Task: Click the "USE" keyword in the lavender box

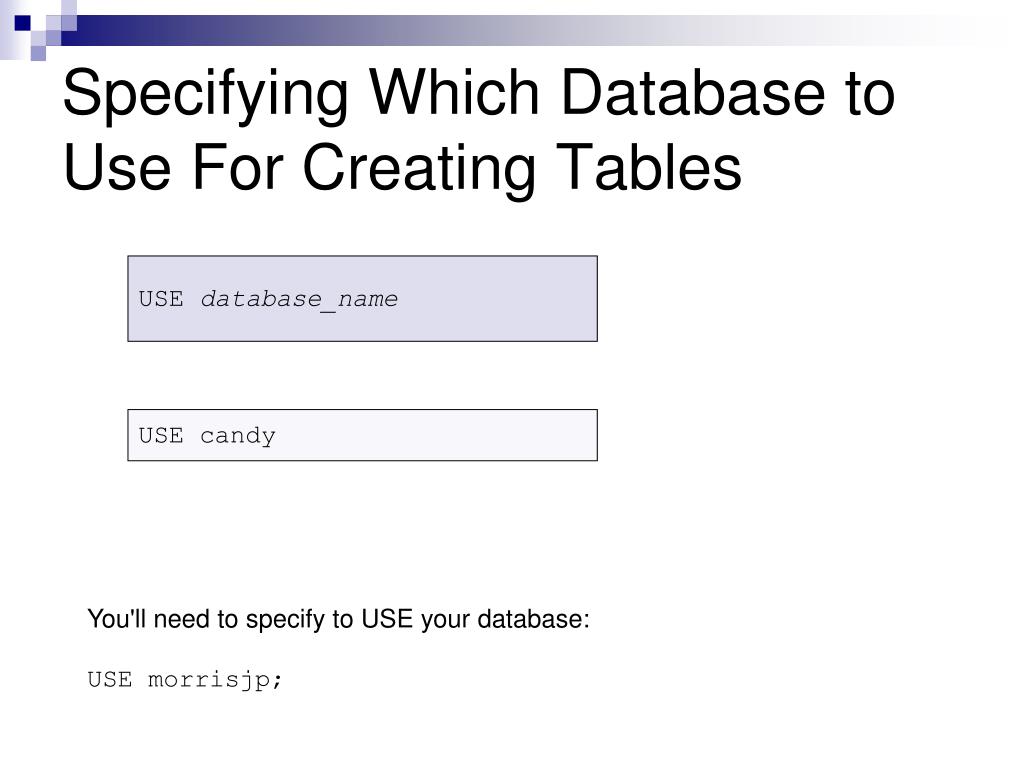Action: pos(161,299)
